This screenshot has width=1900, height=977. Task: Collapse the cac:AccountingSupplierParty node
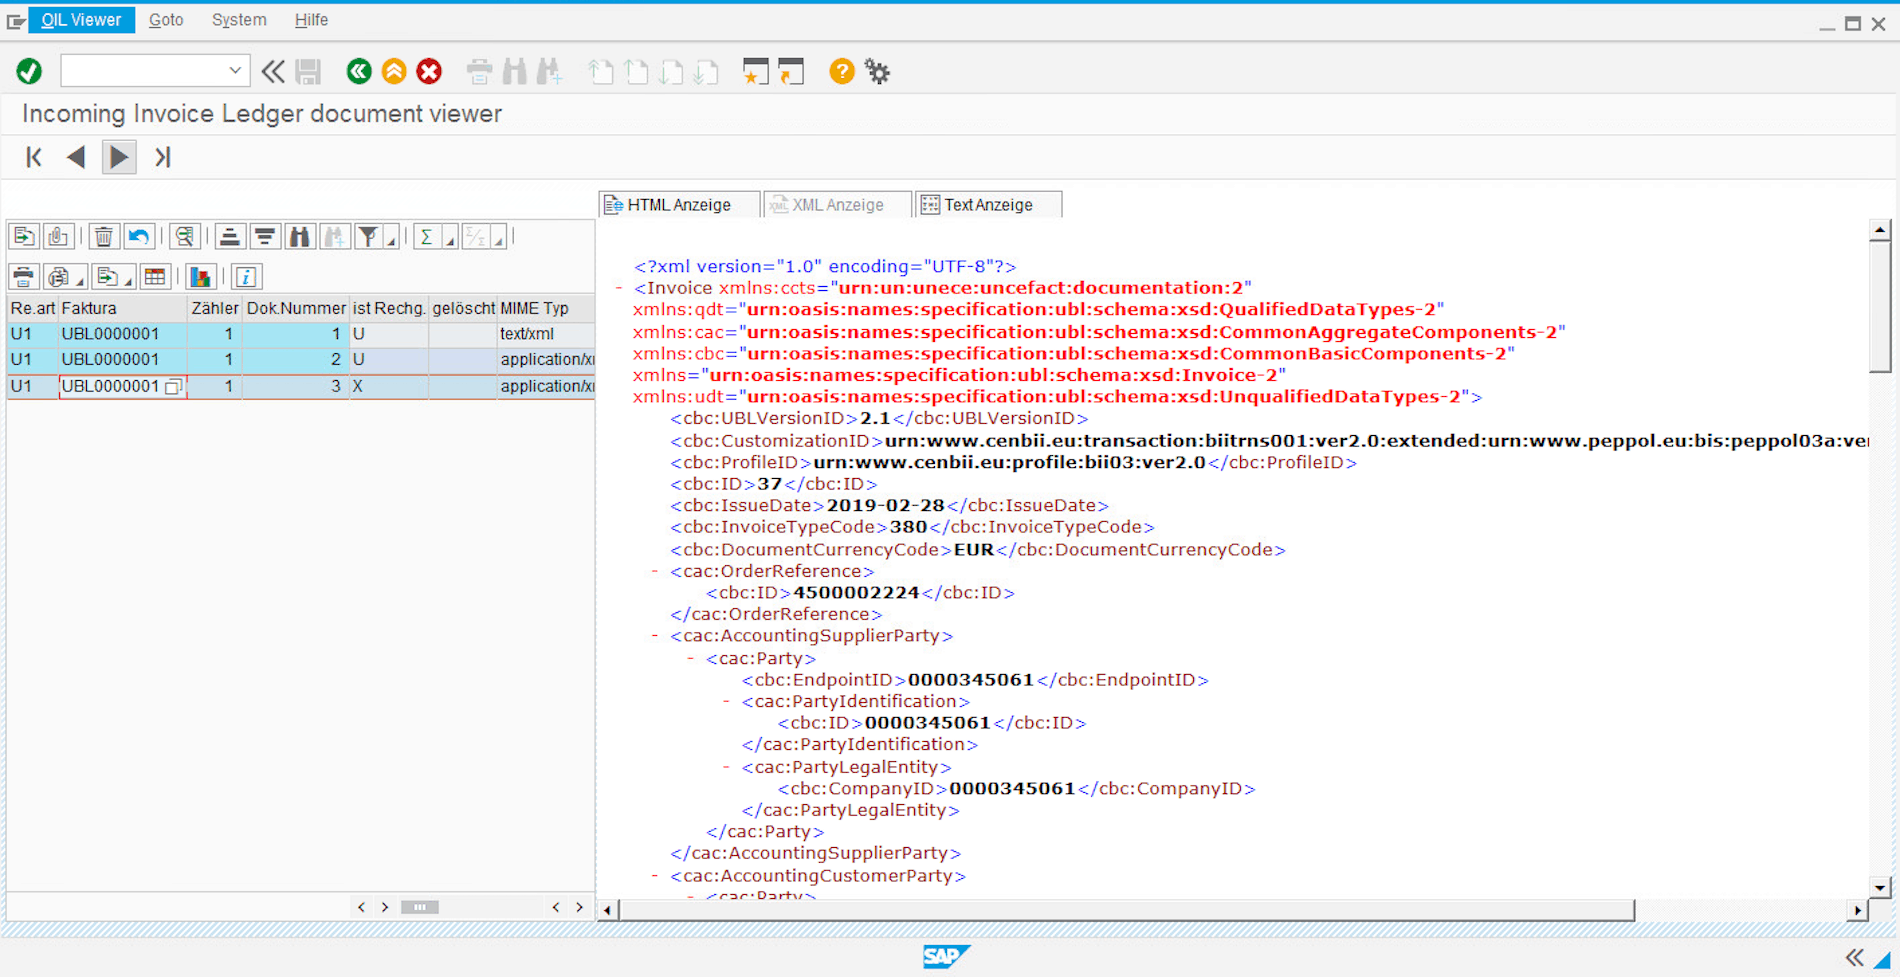click(x=655, y=635)
